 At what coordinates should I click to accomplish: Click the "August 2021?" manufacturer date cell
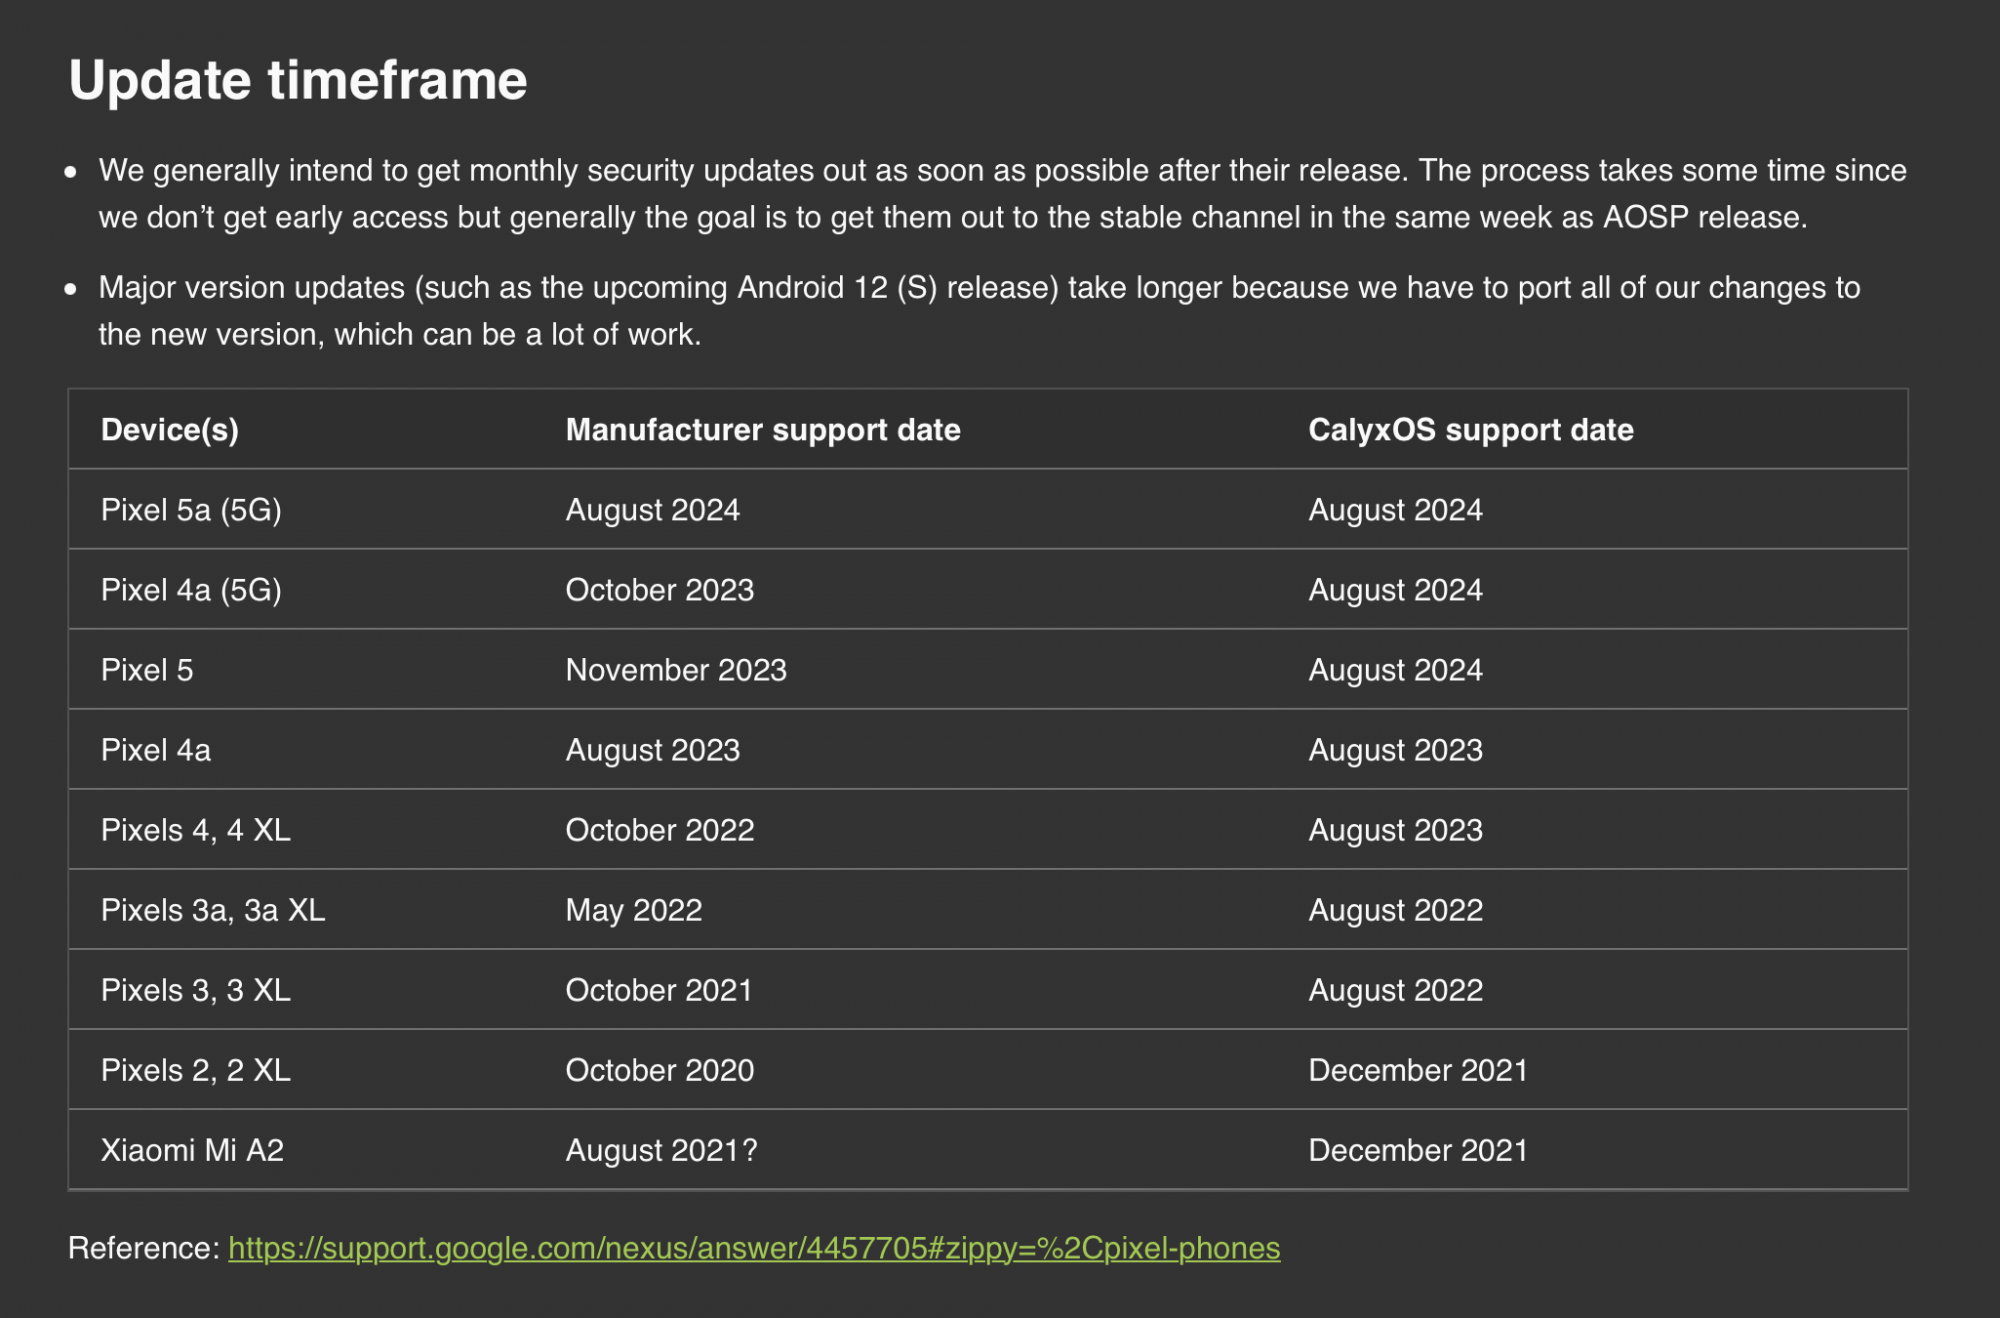tap(661, 1150)
